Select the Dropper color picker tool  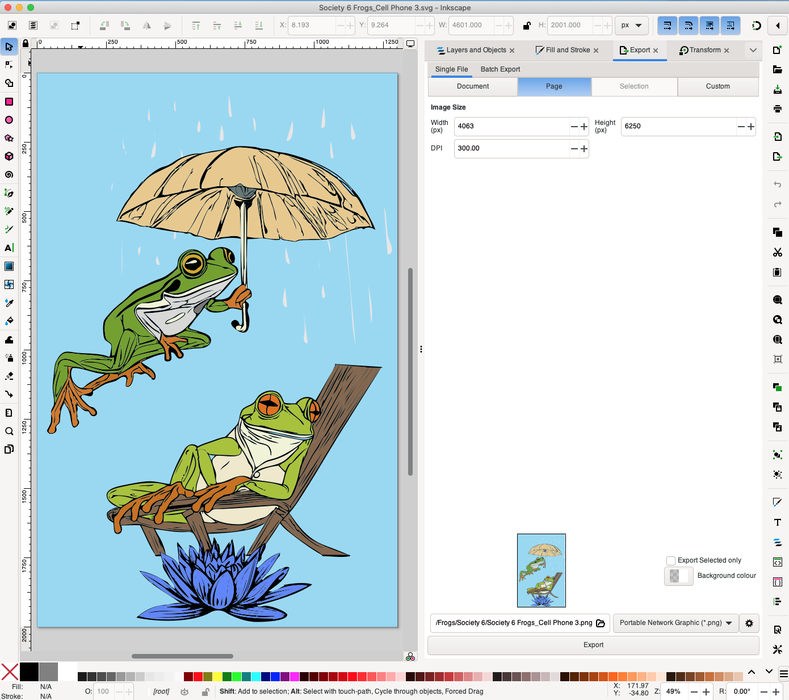point(9,303)
